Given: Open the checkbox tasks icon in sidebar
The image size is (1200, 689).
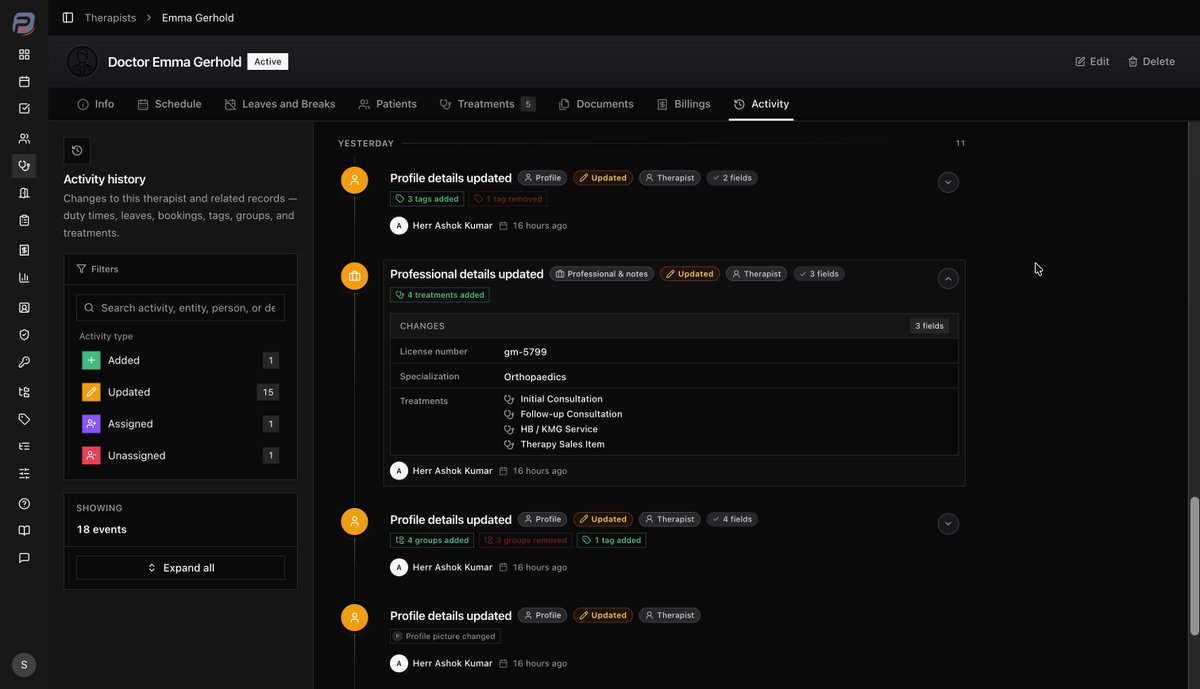Looking at the screenshot, I should [x=24, y=109].
